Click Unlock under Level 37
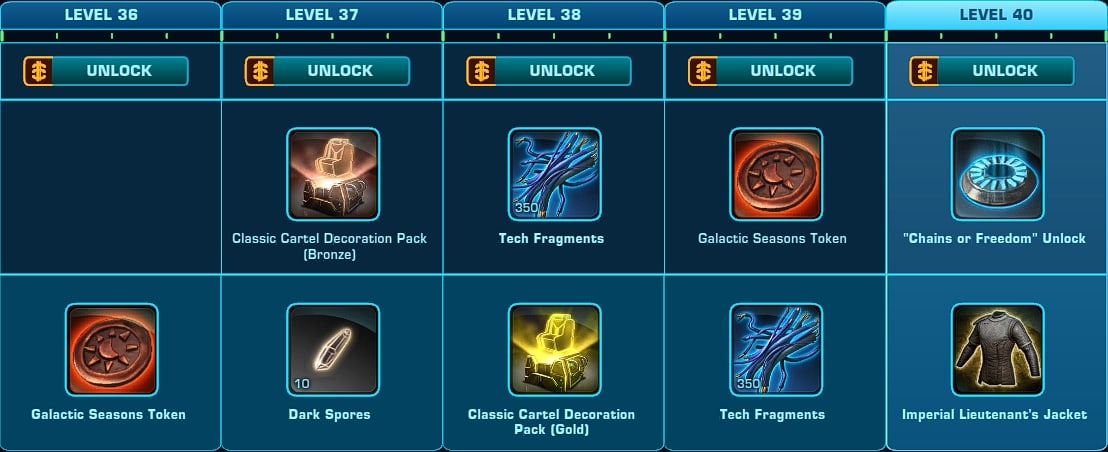This screenshot has height=452, width=1108. click(327, 71)
